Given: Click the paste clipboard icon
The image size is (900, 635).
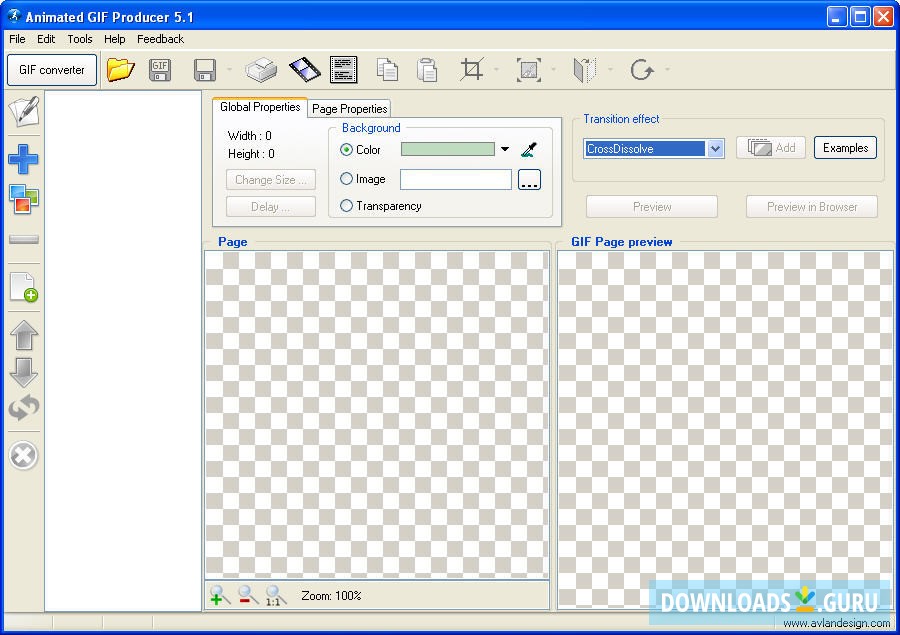Looking at the screenshot, I should (x=427, y=70).
